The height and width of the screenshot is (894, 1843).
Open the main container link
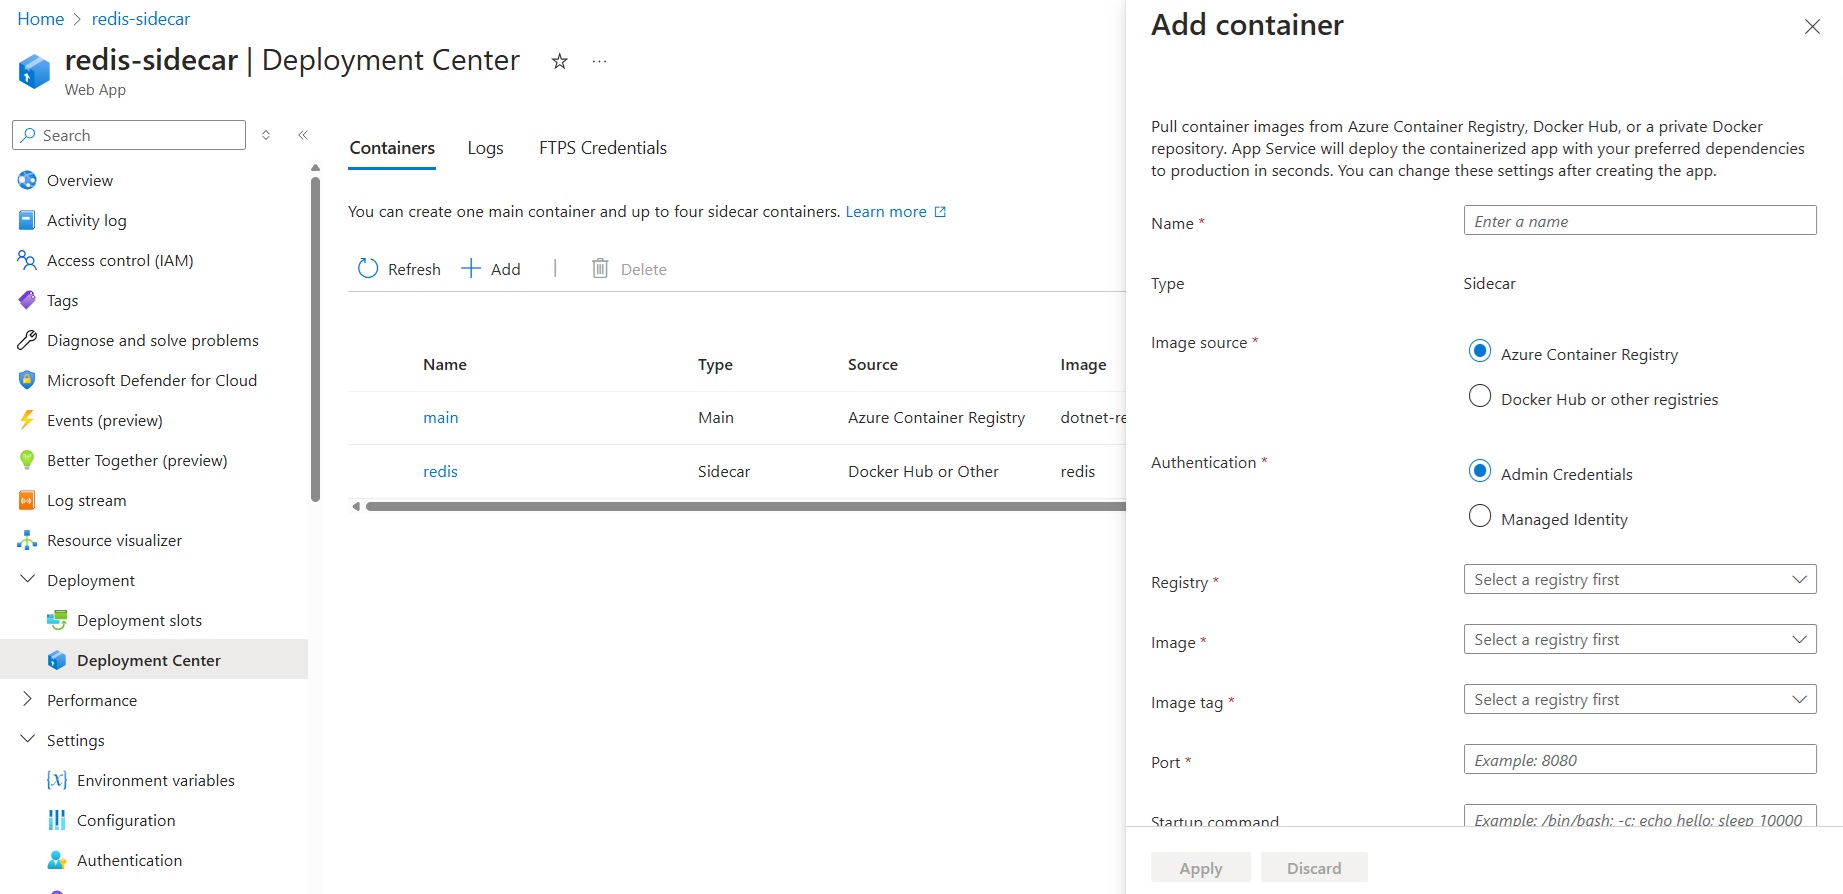[x=441, y=418]
